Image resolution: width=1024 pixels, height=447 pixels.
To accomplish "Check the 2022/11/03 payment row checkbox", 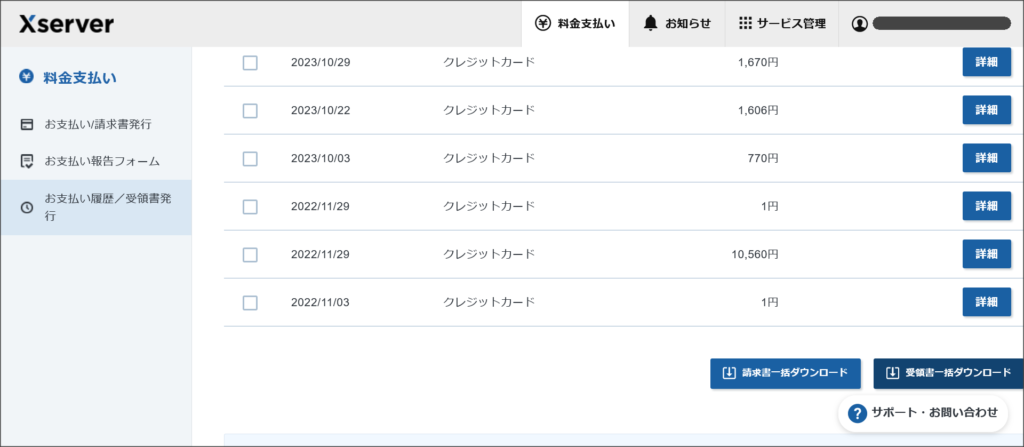I will point(250,303).
